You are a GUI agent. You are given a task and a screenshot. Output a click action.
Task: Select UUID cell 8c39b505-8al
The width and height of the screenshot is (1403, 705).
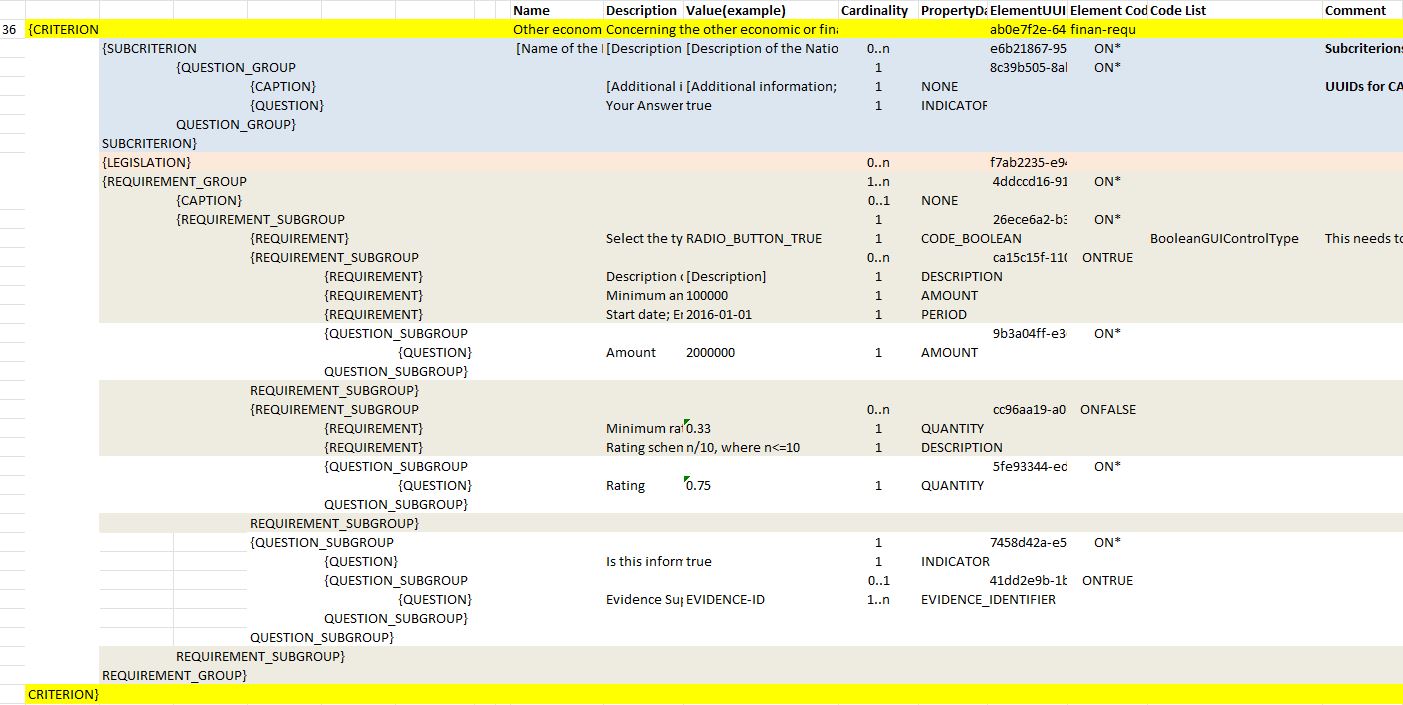click(1027, 68)
